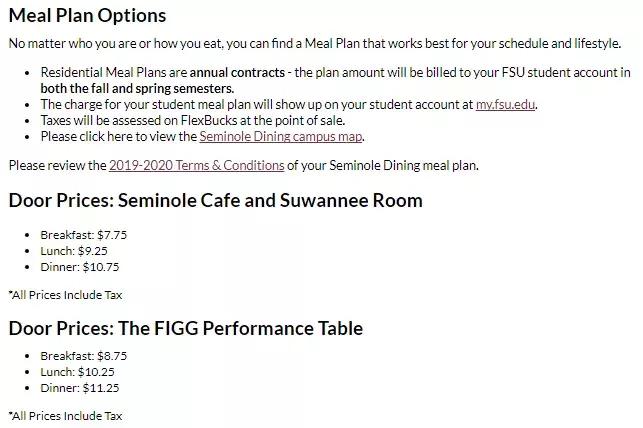Click the 'No matter who you are' intro sentence
The width and height of the screenshot is (643, 428).
coord(314,44)
